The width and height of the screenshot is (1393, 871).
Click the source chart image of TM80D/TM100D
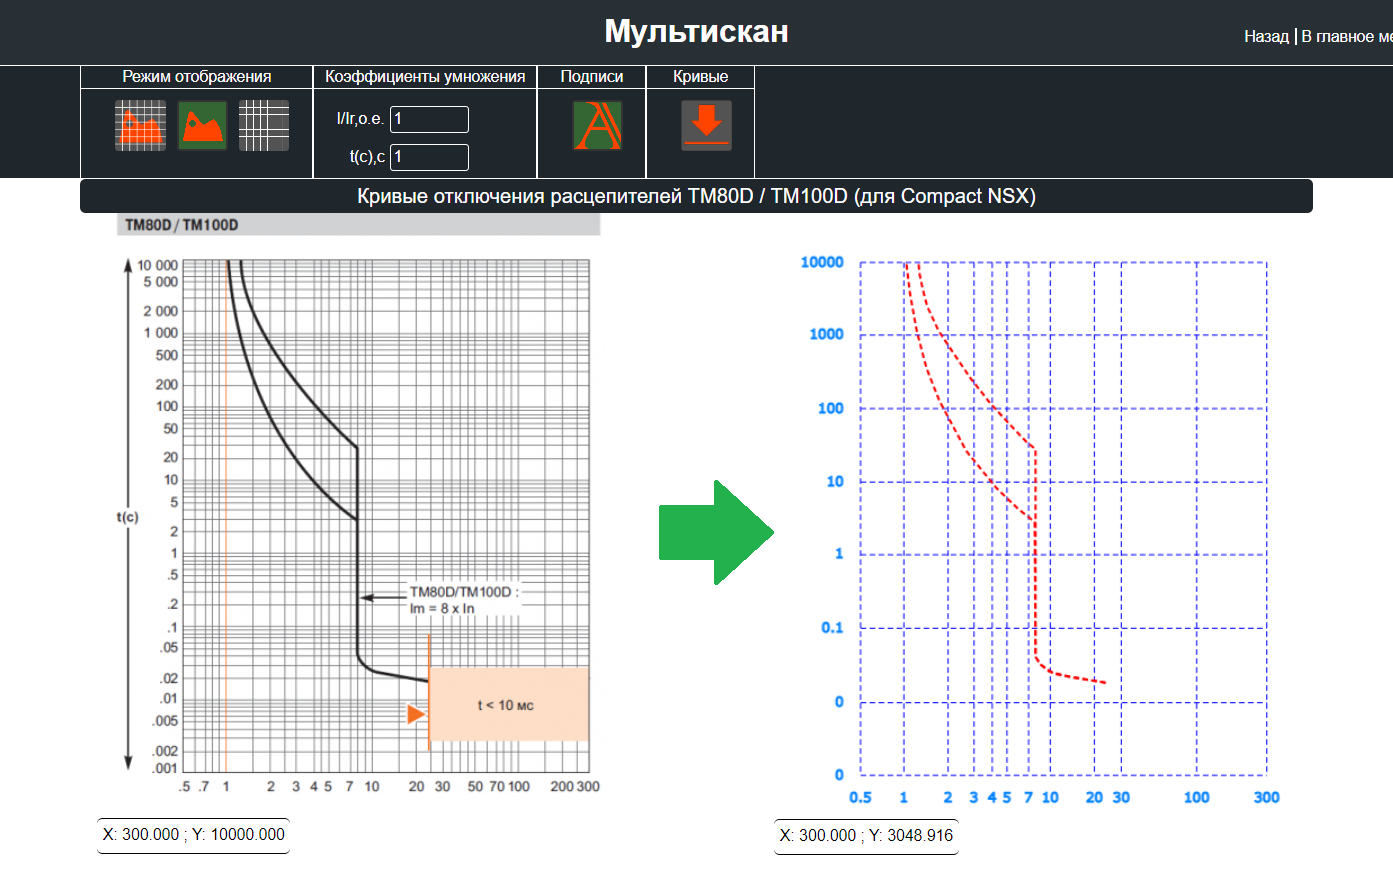(359, 505)
